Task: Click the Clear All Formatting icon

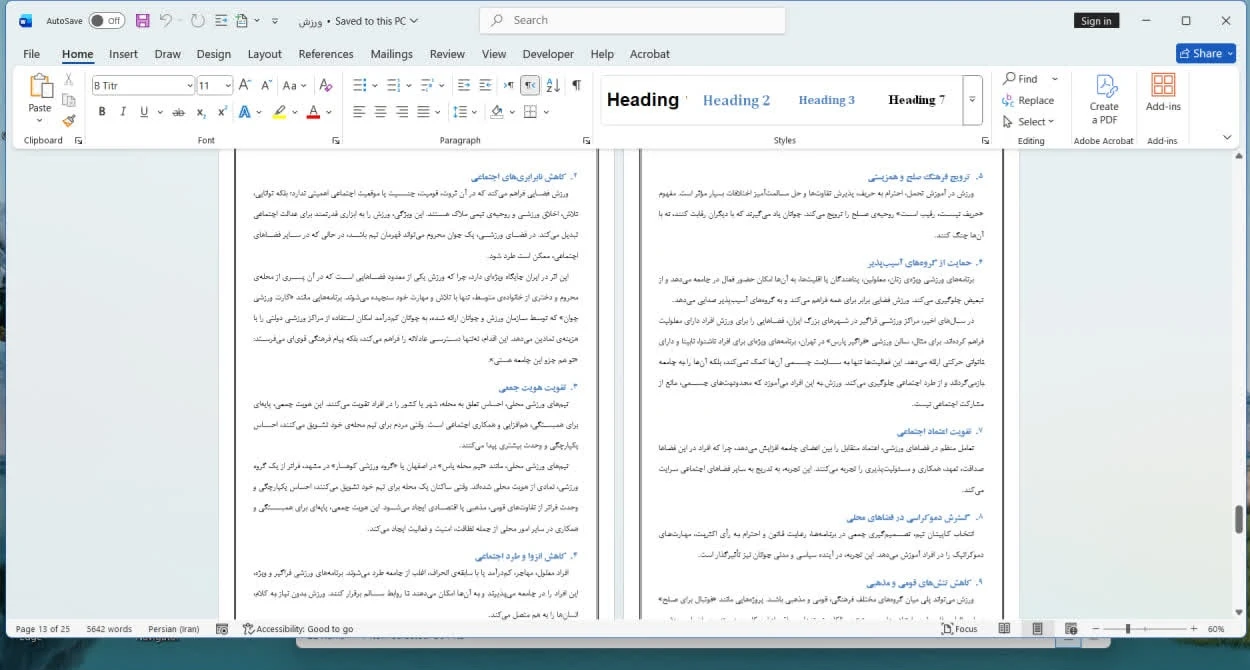Action: pyautogui.click(x=326, y=86)
